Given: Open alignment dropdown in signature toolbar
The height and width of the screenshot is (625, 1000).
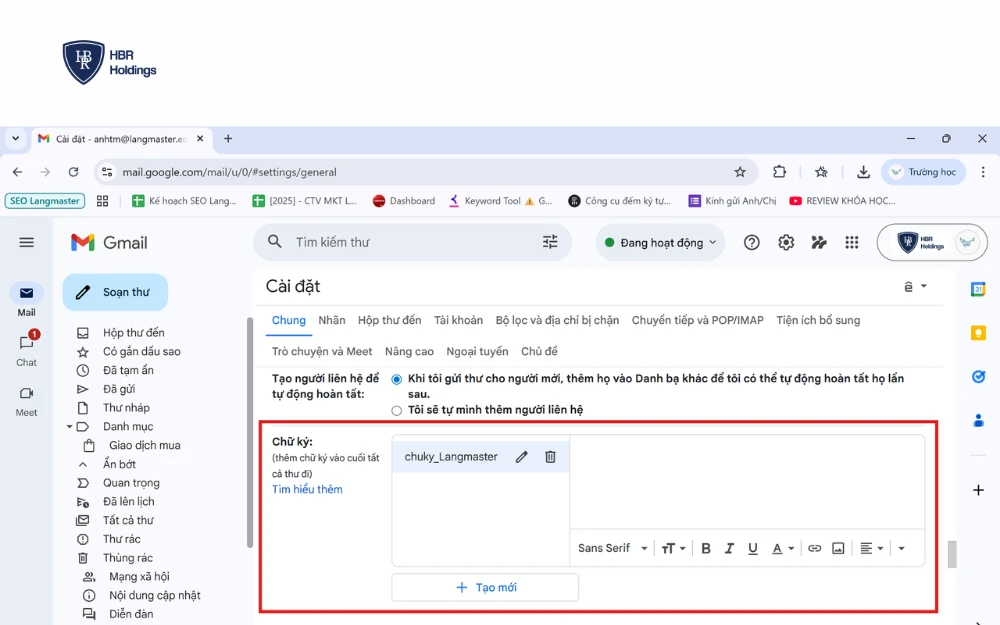Looking at the screenshot, I should click(871, 548).
